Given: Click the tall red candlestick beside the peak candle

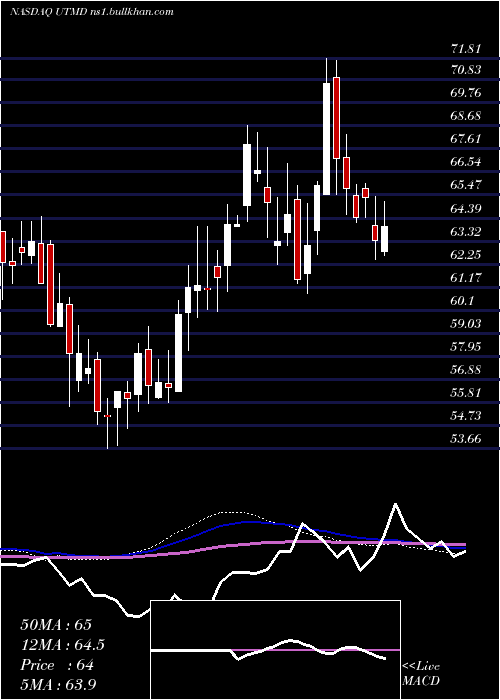Looking at the screenshot, I should pos(337,118).
